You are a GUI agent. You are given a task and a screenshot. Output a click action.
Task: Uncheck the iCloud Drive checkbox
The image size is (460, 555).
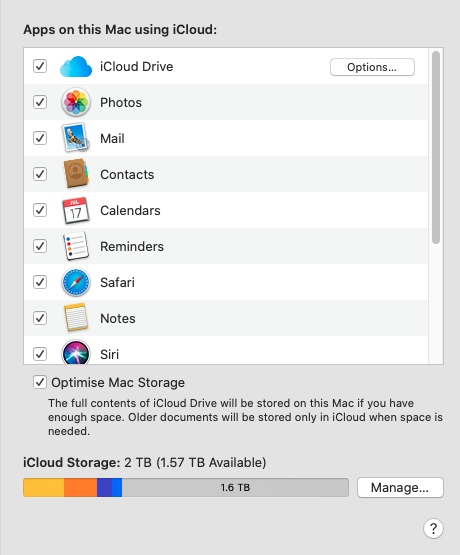click(40, 66)
